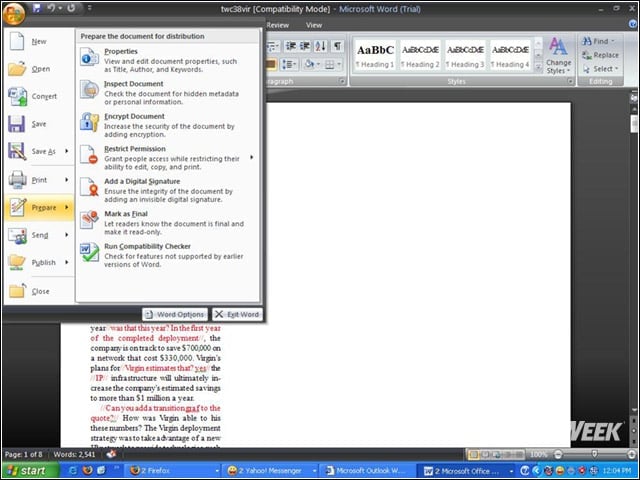Apply the Heading 1 style
Image resolution: width=640 pixels, height=480 pixels.
[x=375, y=56]
